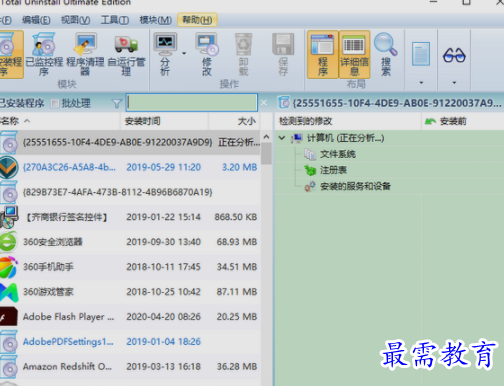Open the 视图(V) menu
The height and width of the screenshot is (386, 504).
click(x=75, y=20)
